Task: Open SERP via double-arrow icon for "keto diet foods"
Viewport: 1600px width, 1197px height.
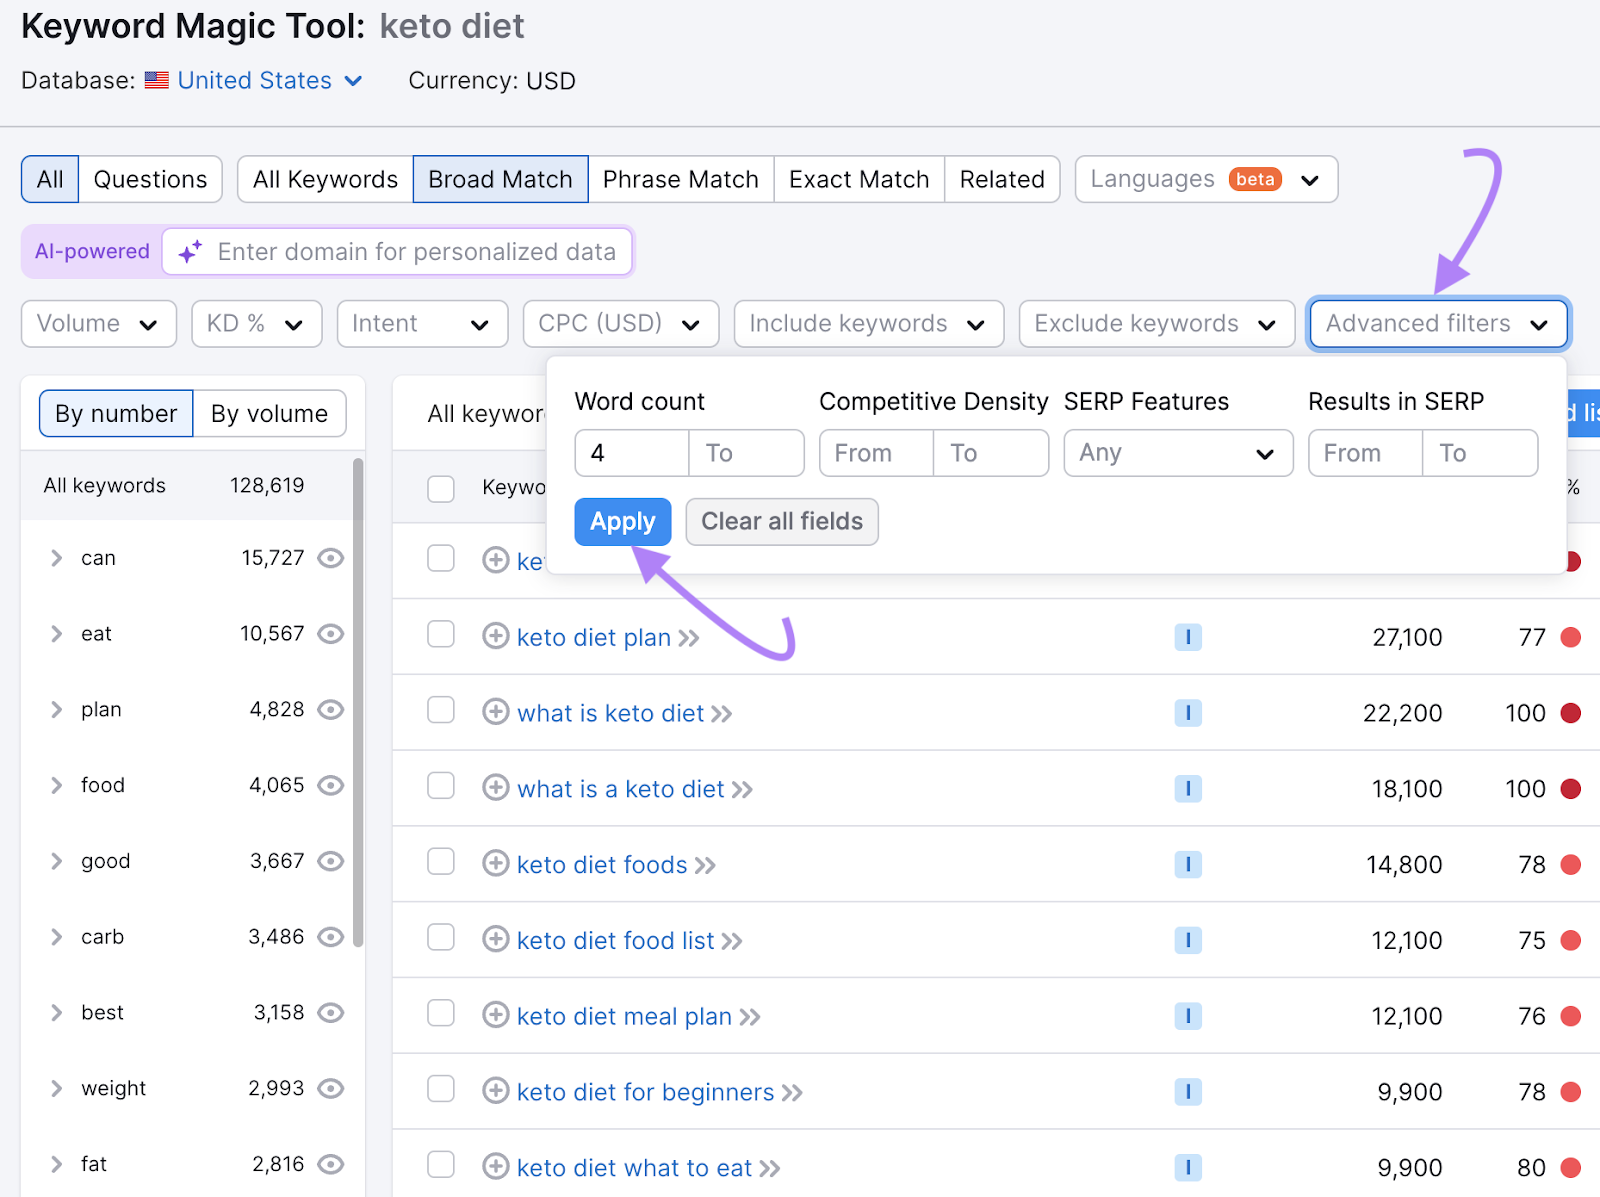Action: coord(706,864)
